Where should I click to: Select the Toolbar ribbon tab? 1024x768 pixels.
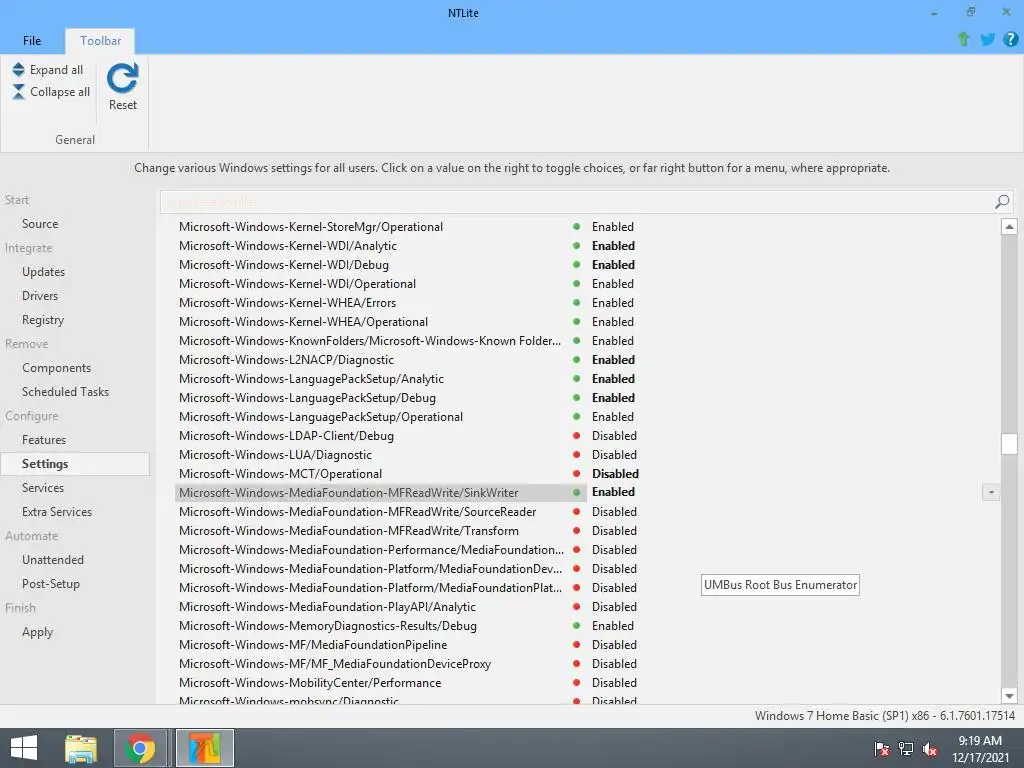101,40
